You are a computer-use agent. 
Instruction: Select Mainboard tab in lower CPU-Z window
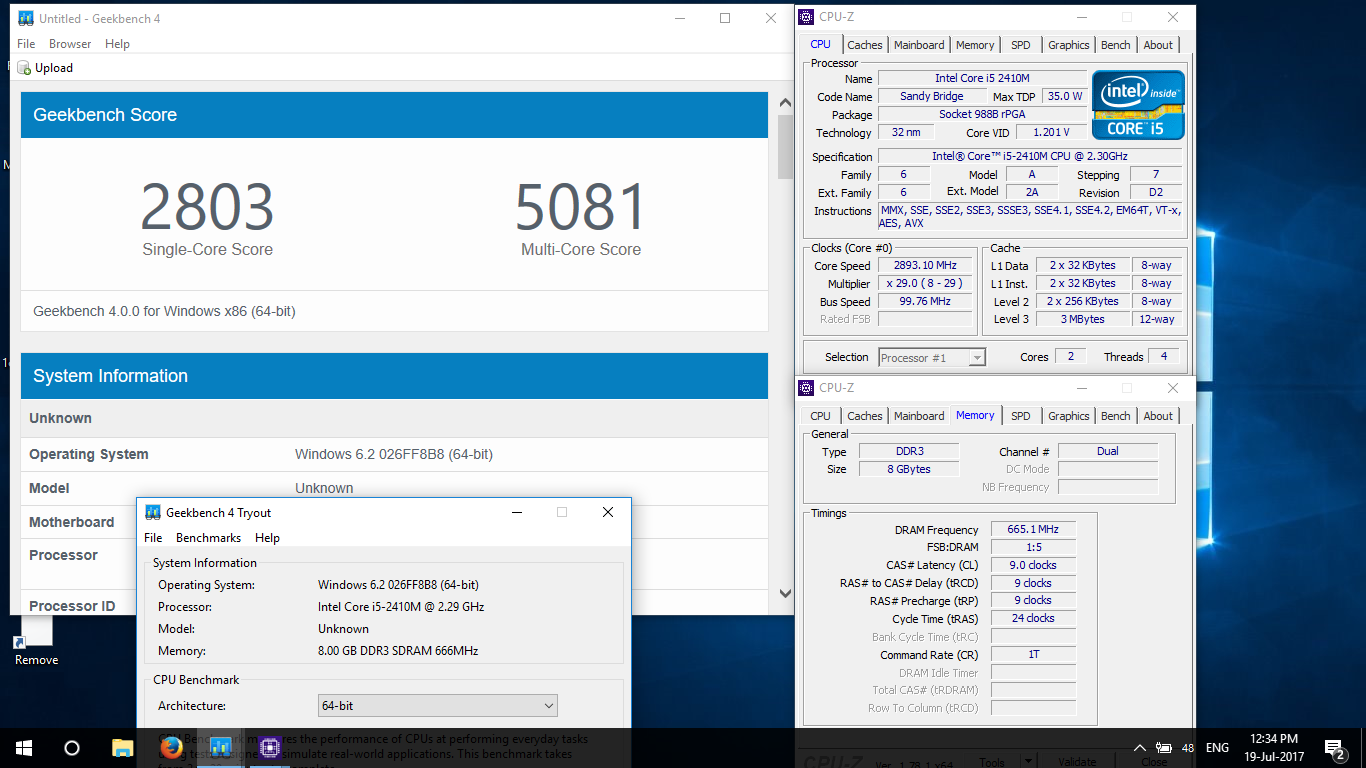pyautogui.click(x=919, y=416)
